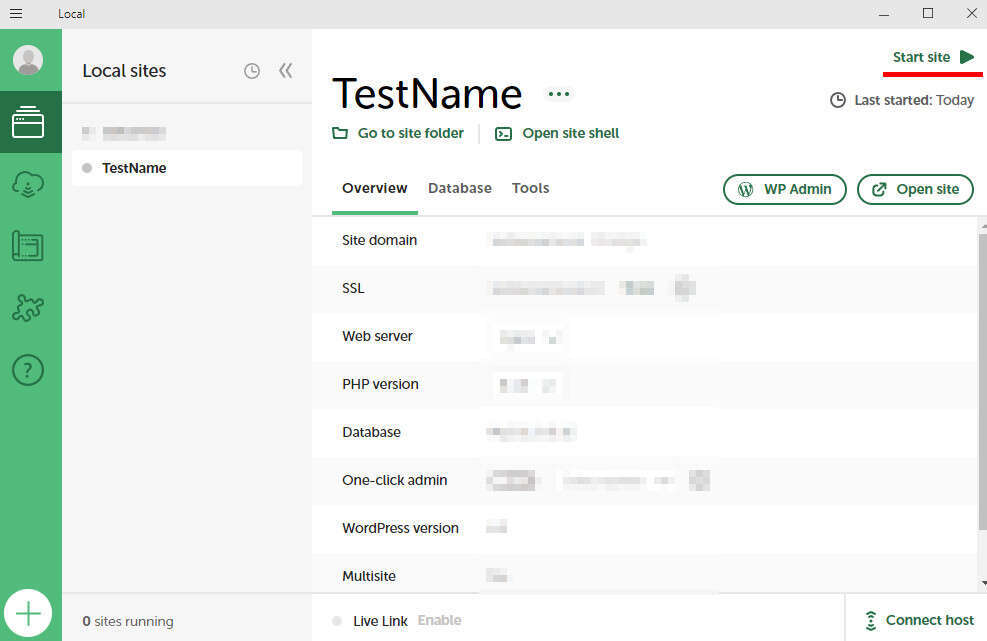This screenshot has width=987, height=641.
Task: Click Connect host
Action: point(919,620)
